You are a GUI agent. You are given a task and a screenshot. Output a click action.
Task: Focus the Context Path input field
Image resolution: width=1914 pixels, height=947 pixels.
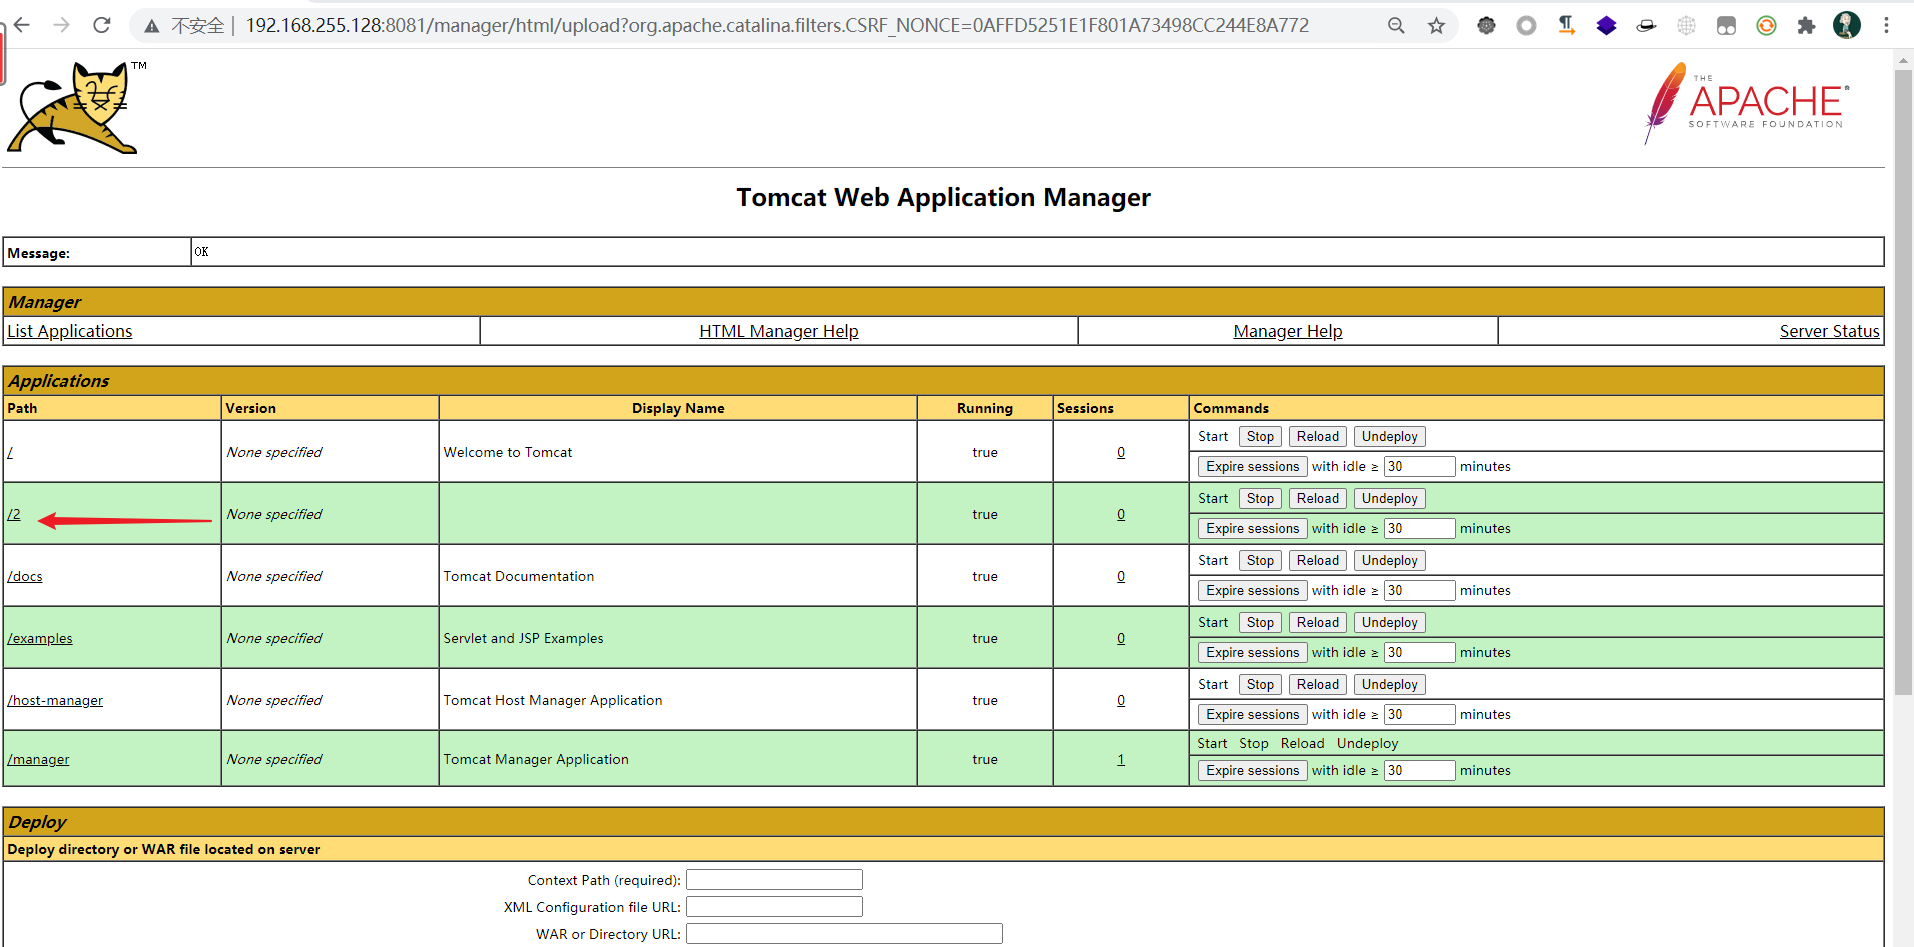[x=774, y=880]
